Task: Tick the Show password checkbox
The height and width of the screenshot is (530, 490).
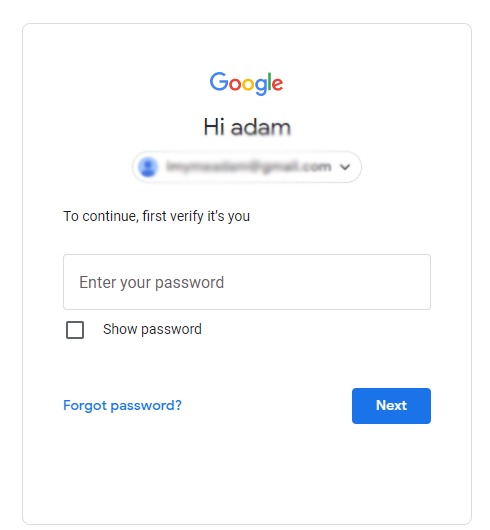Action: (x=75, y=330)
